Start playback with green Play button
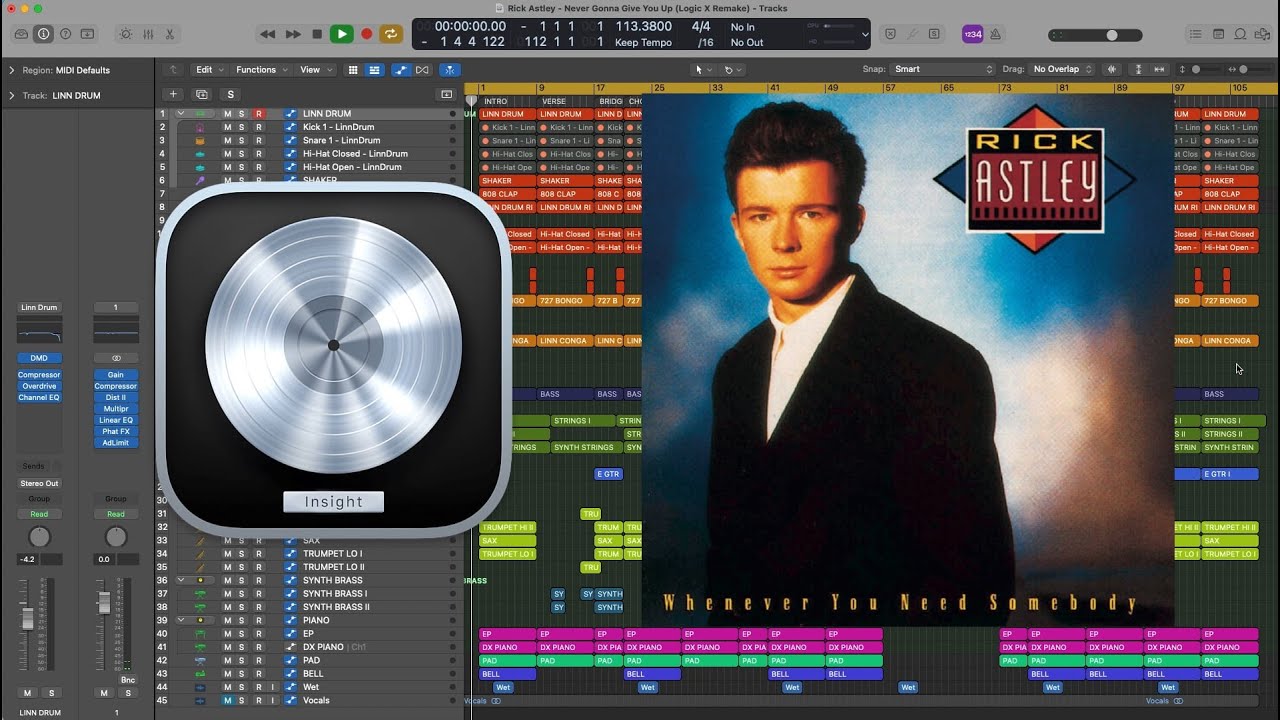 pos(342,34)
